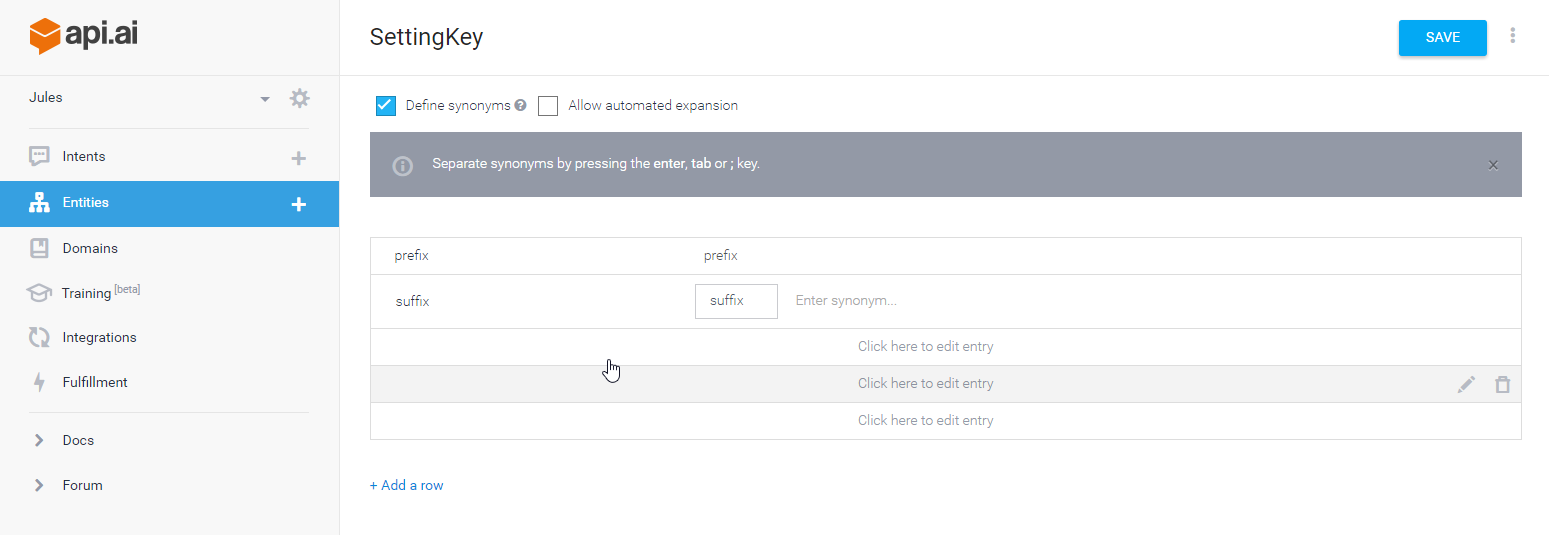This screenshot has width=1549, height=535.
Task: Open the Jules agent dropdown
Action: (265, 99)
